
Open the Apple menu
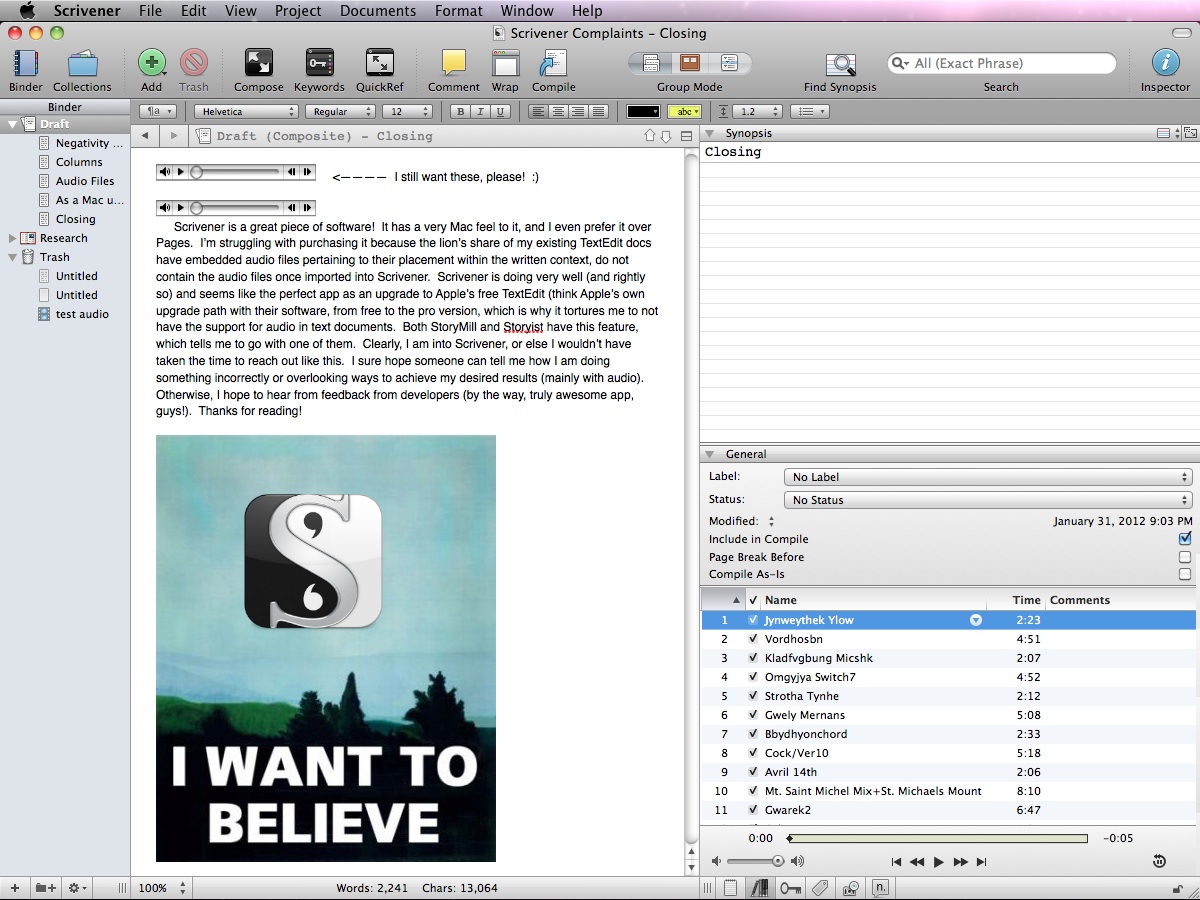click(27, 11)
